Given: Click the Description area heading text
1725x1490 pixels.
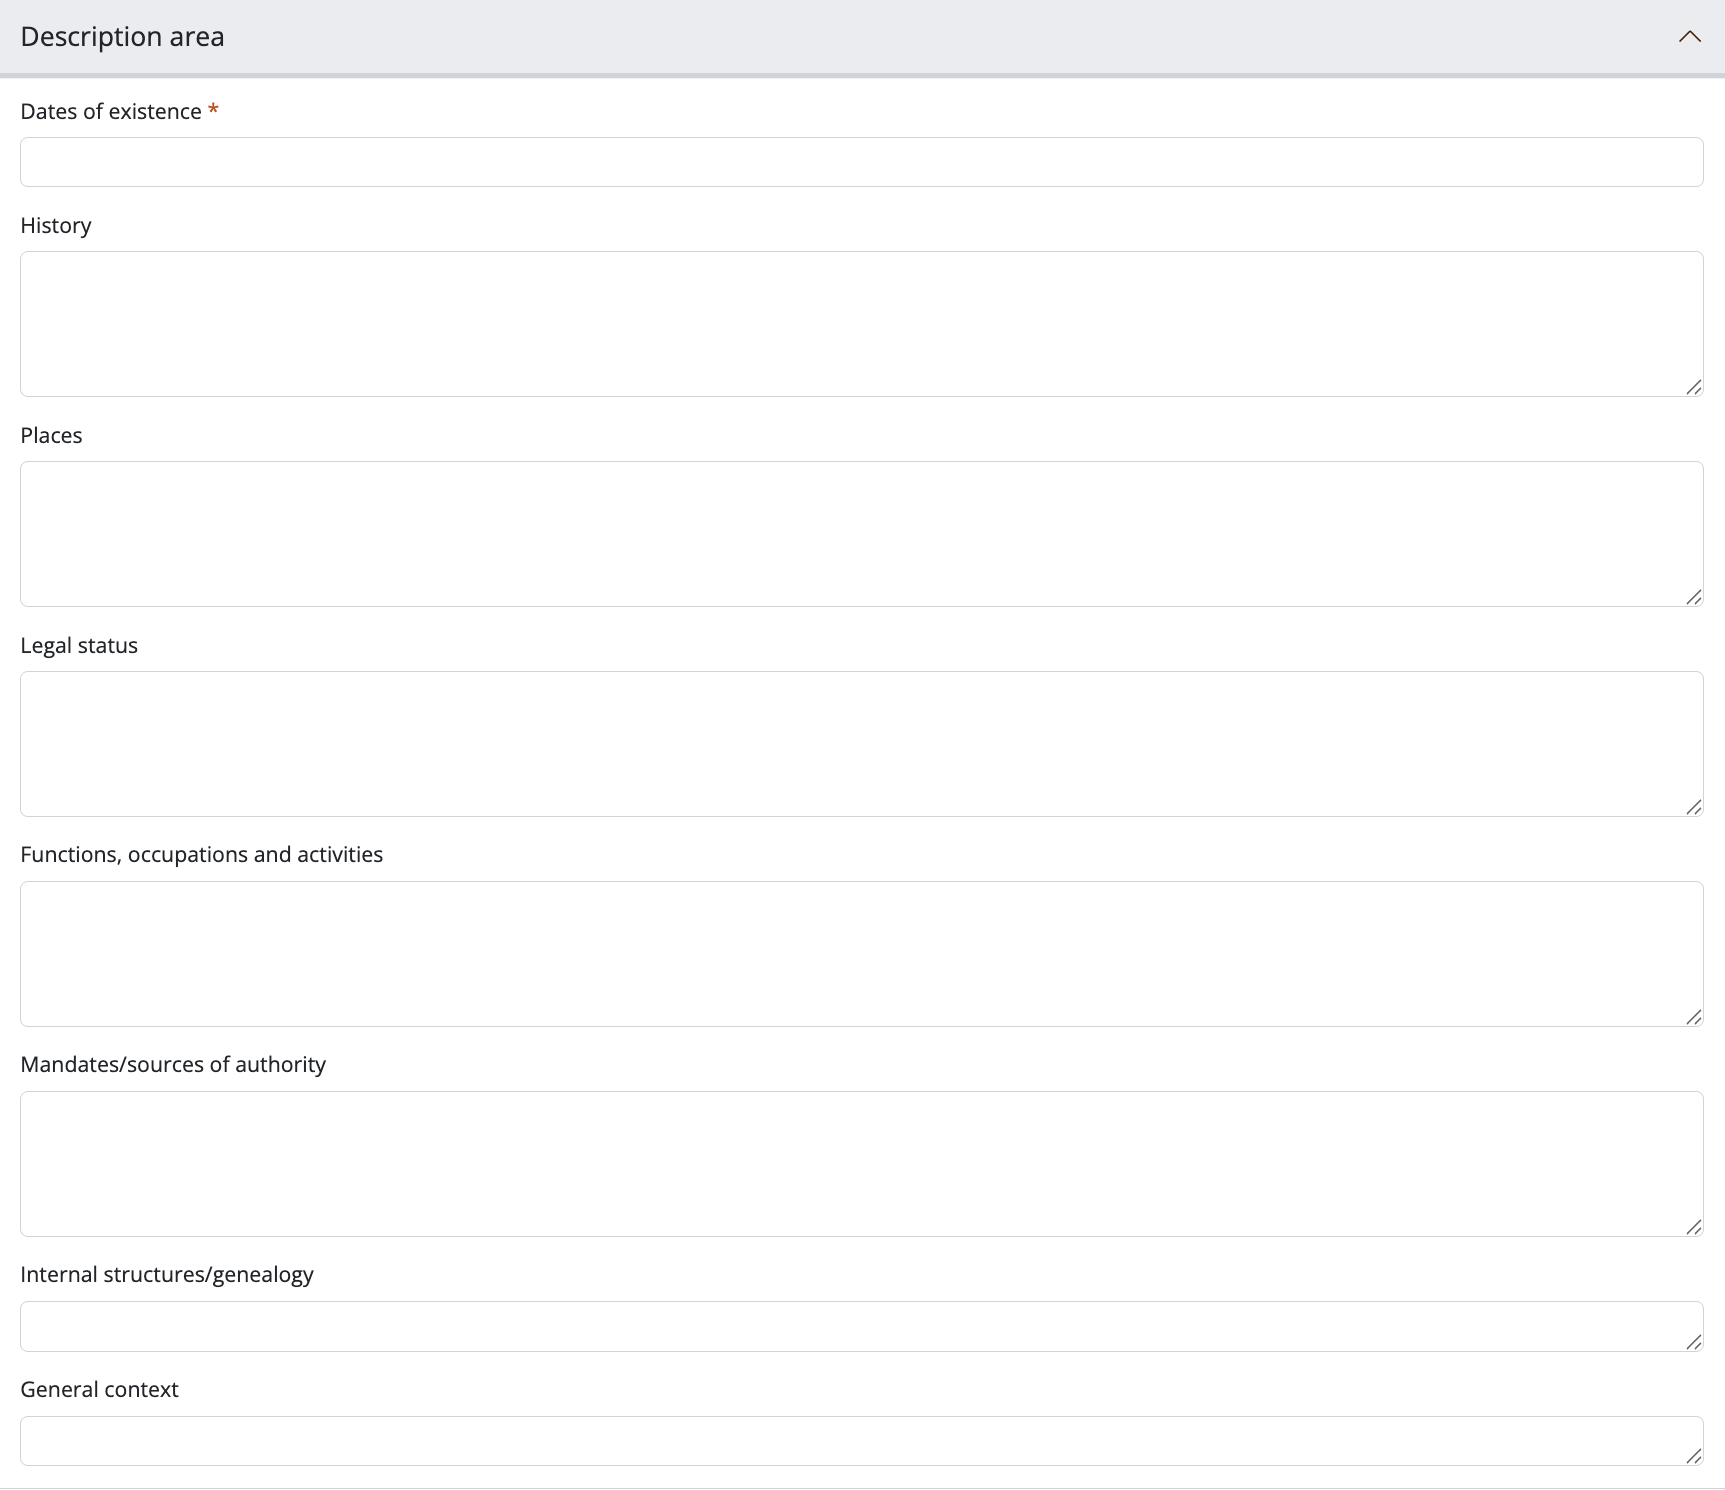Looking at the screenshot, I should (x=122, y=37).
